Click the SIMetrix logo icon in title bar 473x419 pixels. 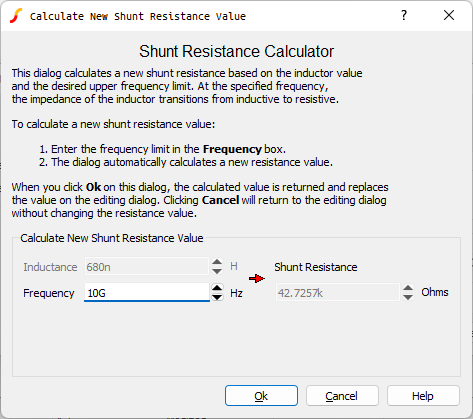pos(16,16)
